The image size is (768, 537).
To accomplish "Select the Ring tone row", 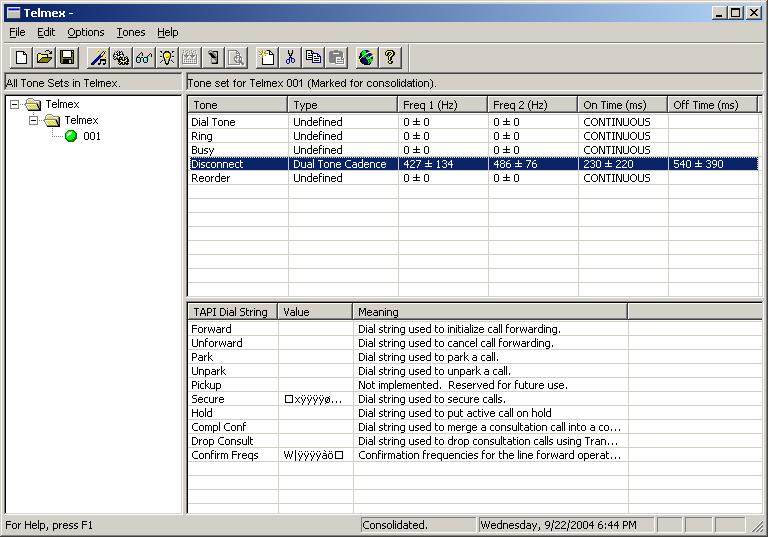I will pyautogui.click(x=473, y=136).
